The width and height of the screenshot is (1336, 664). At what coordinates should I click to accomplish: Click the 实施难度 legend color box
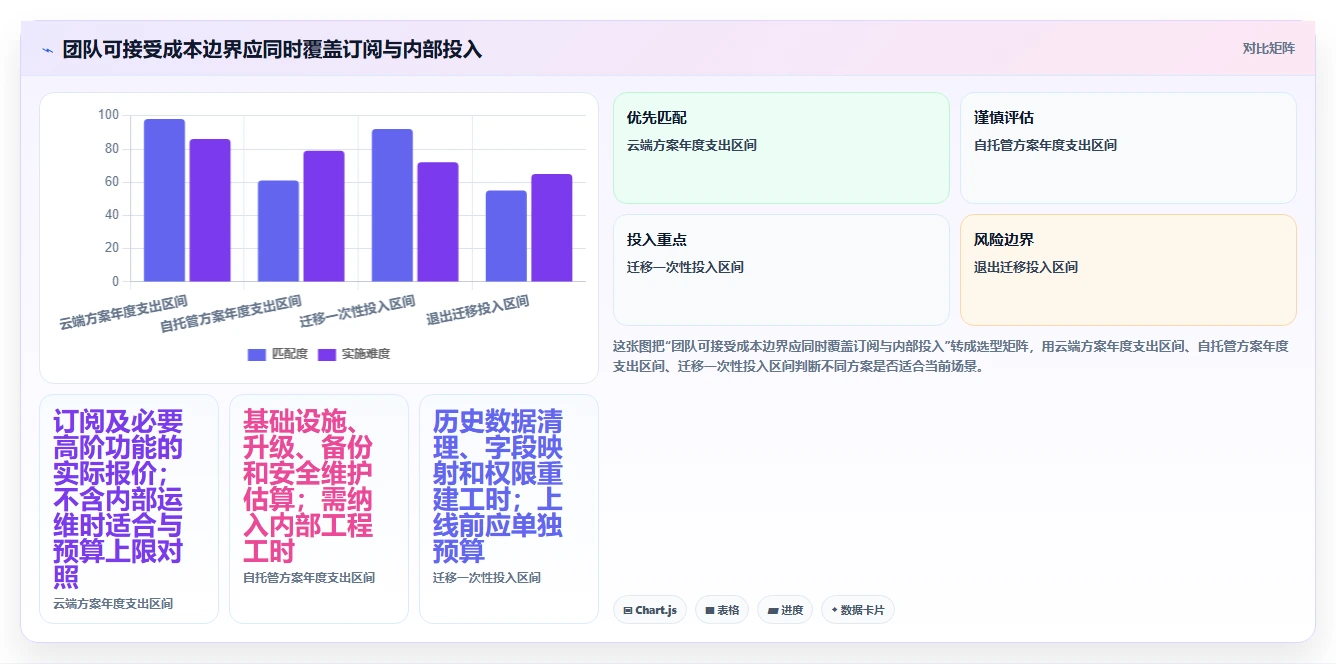click(327, 354)
